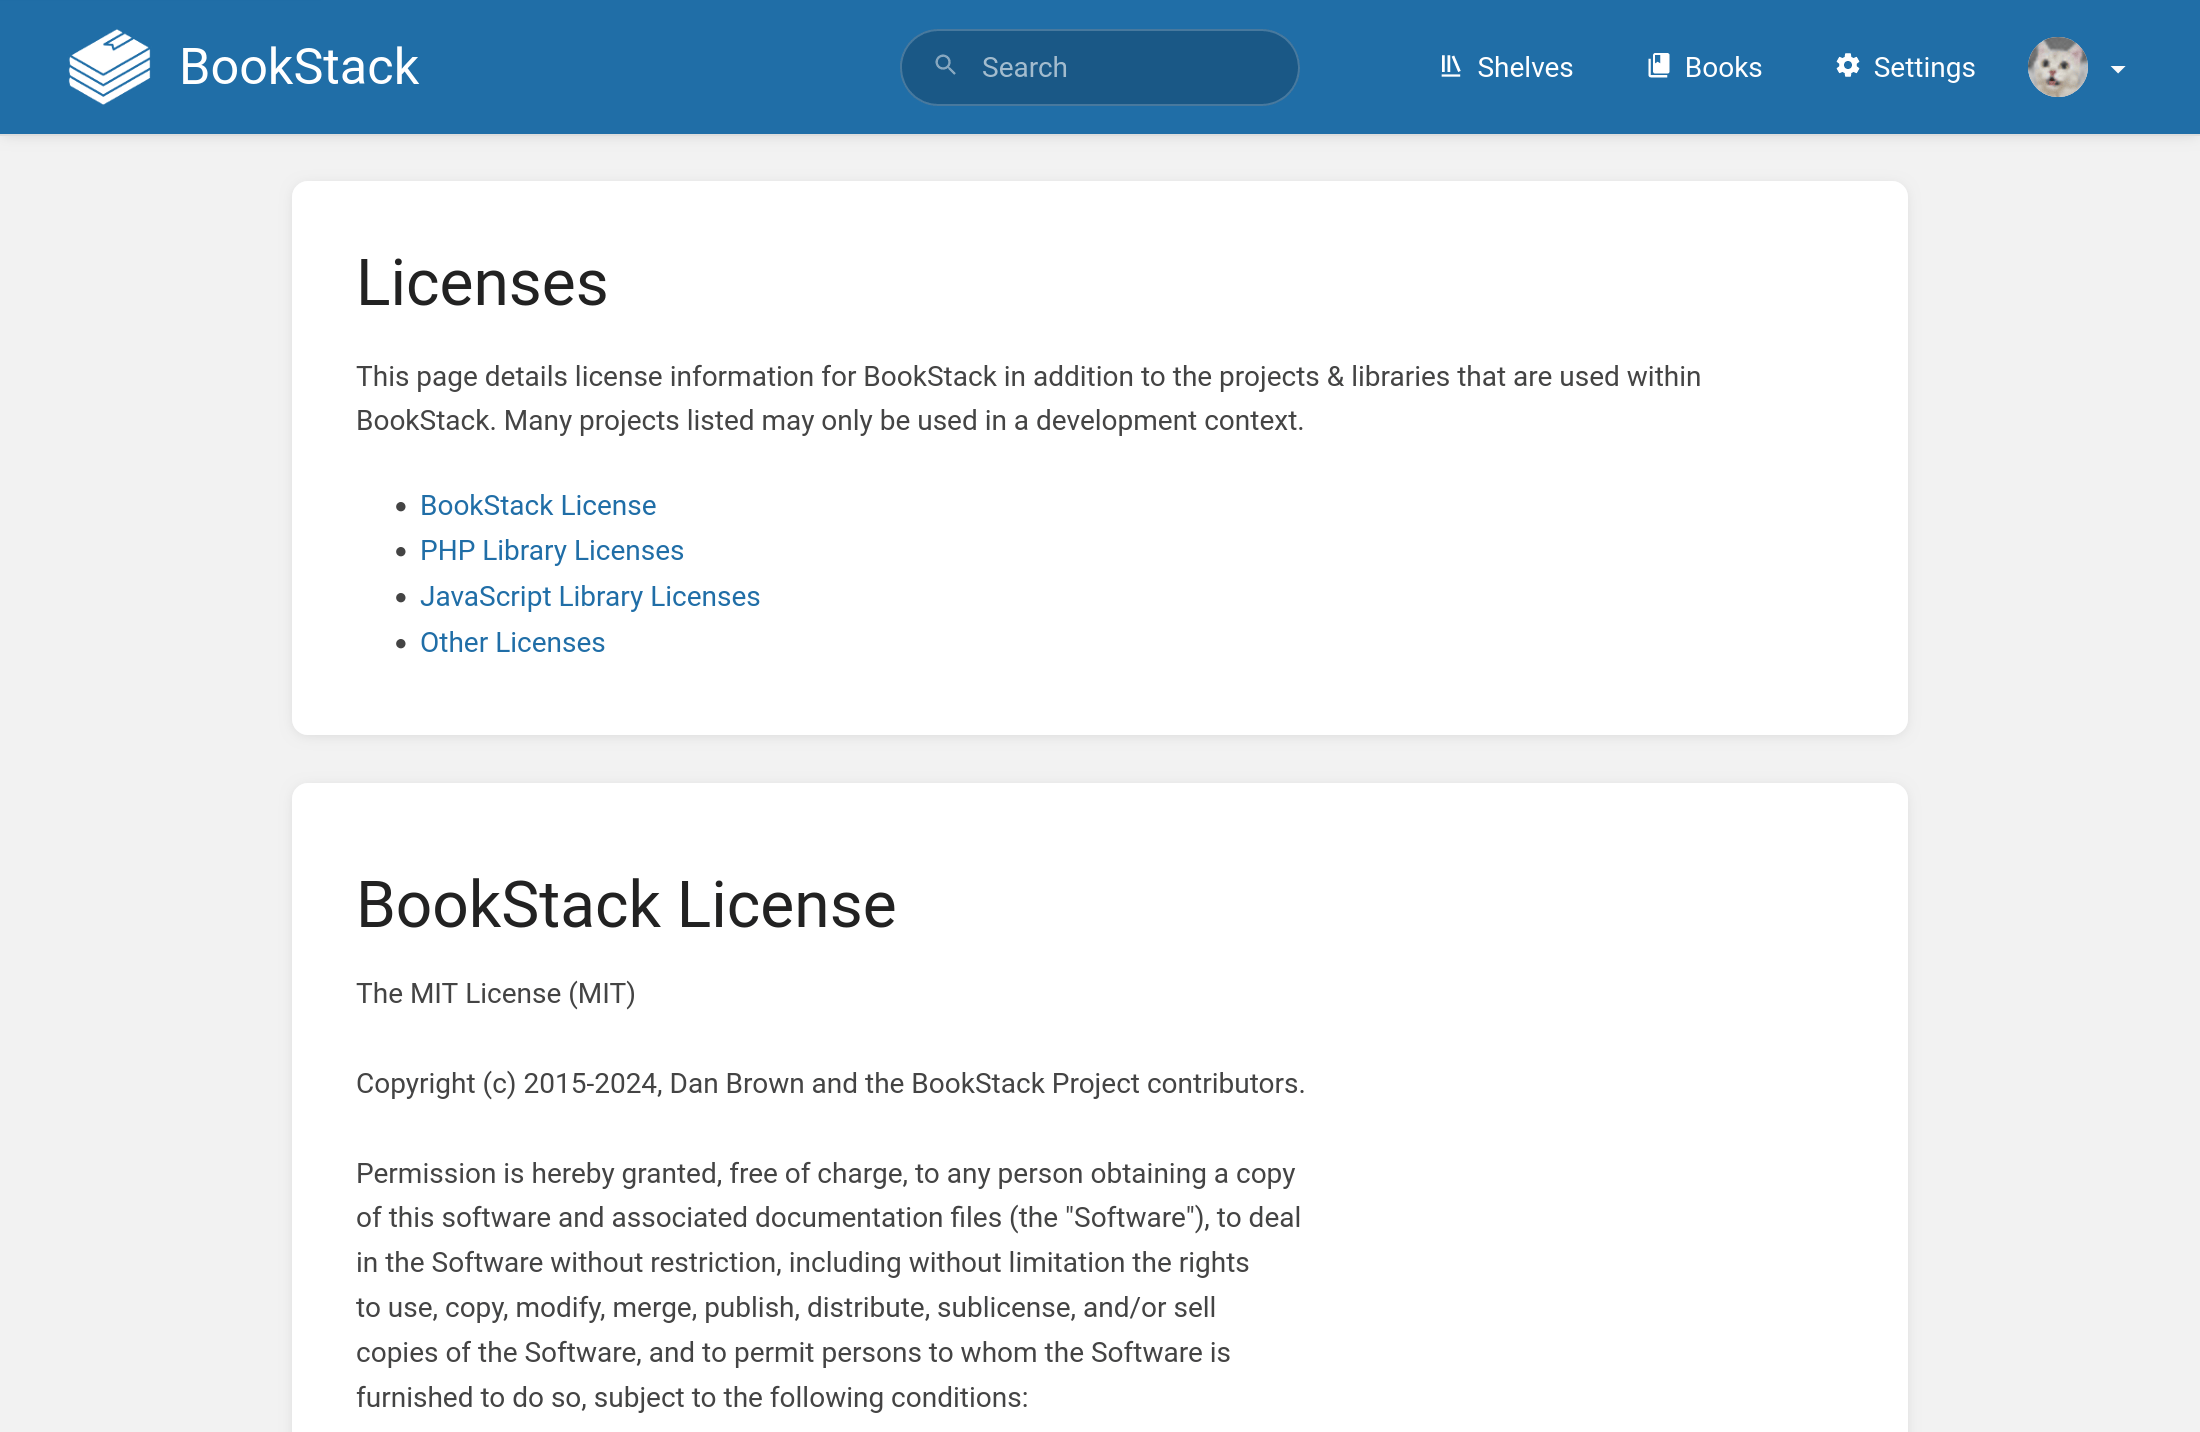Click the line "furnished to do so, subject to"

tap(692, 1397)
